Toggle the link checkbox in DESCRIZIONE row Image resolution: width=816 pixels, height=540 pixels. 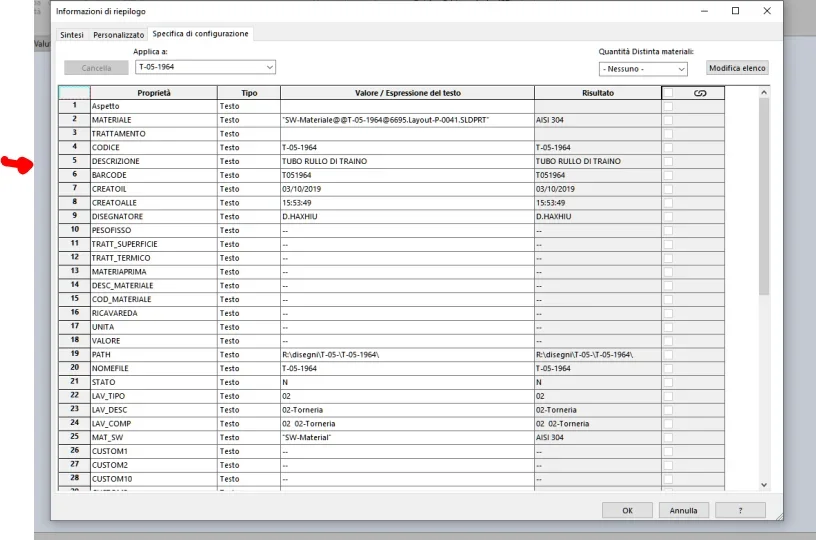(668, 161)
